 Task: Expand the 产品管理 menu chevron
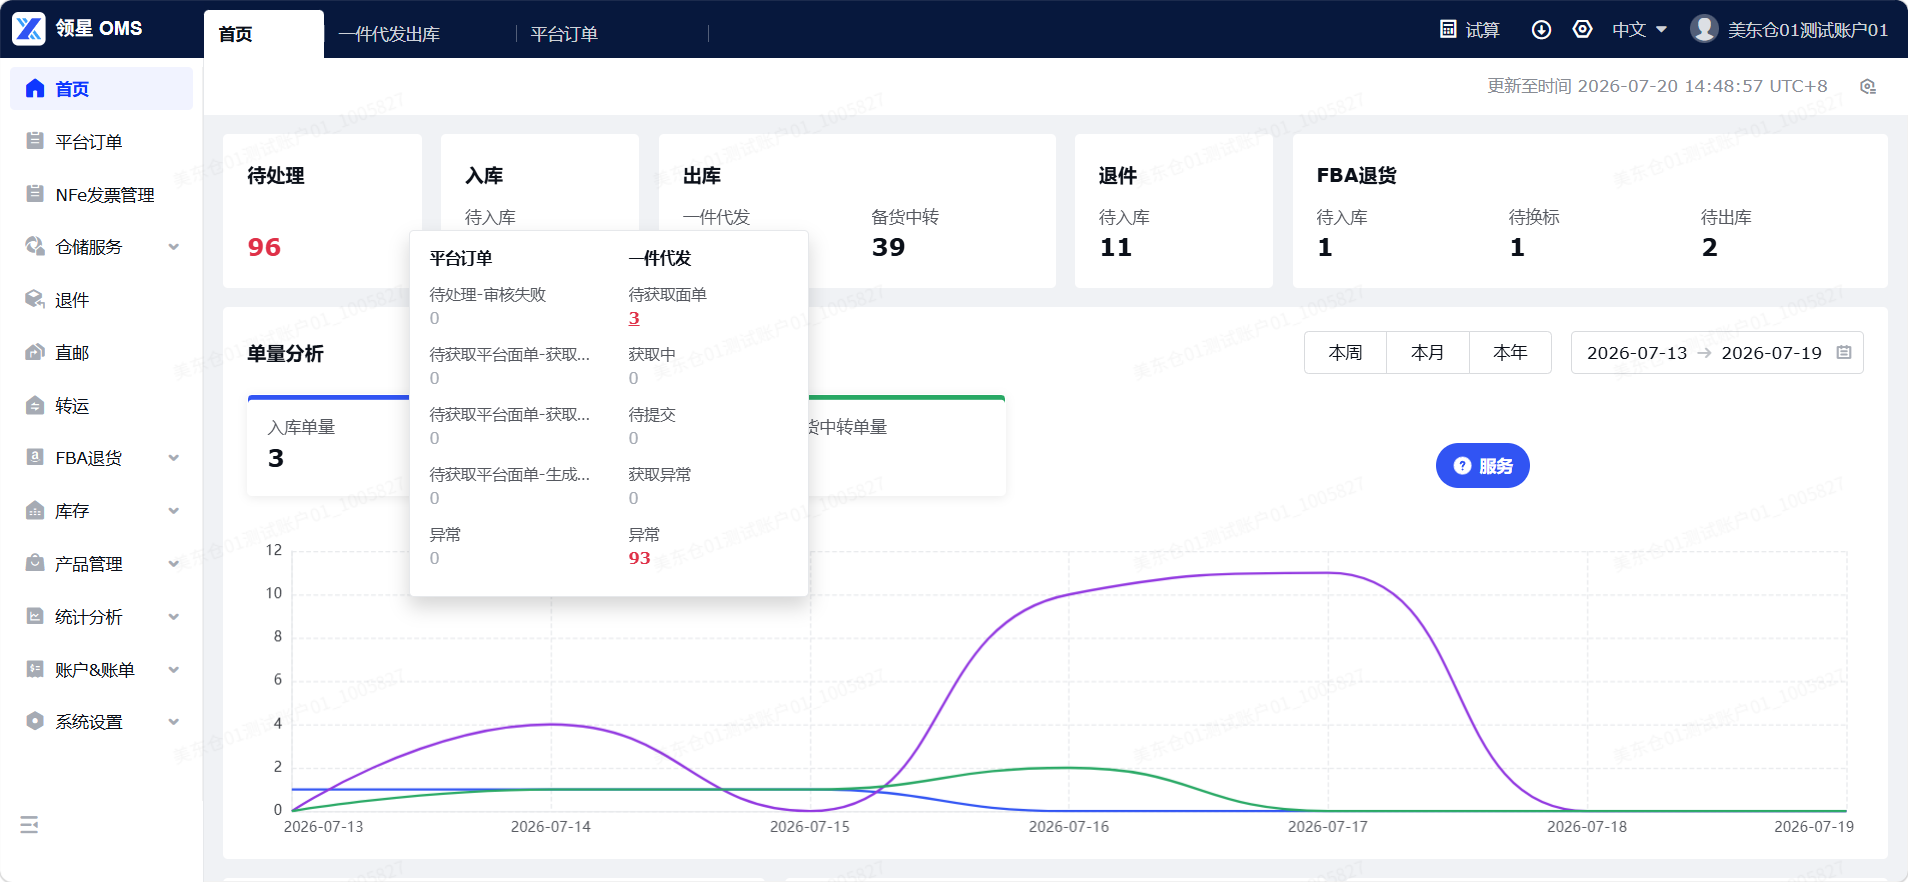click(174, 564)
